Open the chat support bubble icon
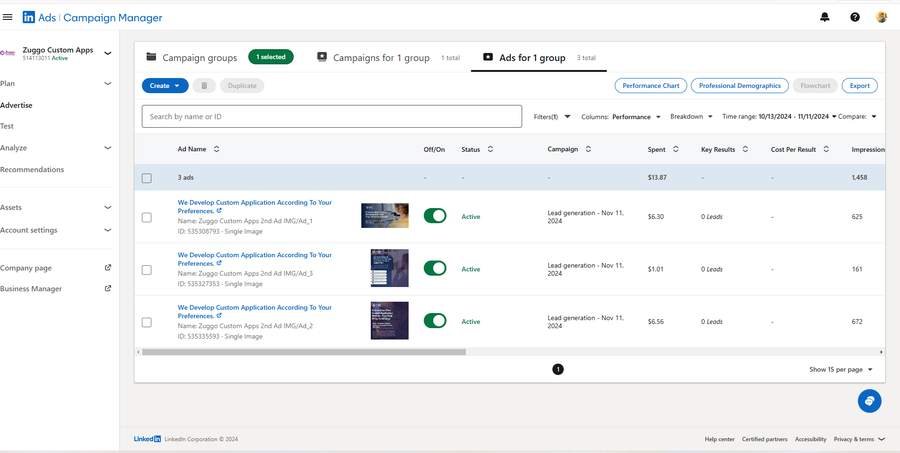Viewport: 900px width, 453px height. coord(869,400)
